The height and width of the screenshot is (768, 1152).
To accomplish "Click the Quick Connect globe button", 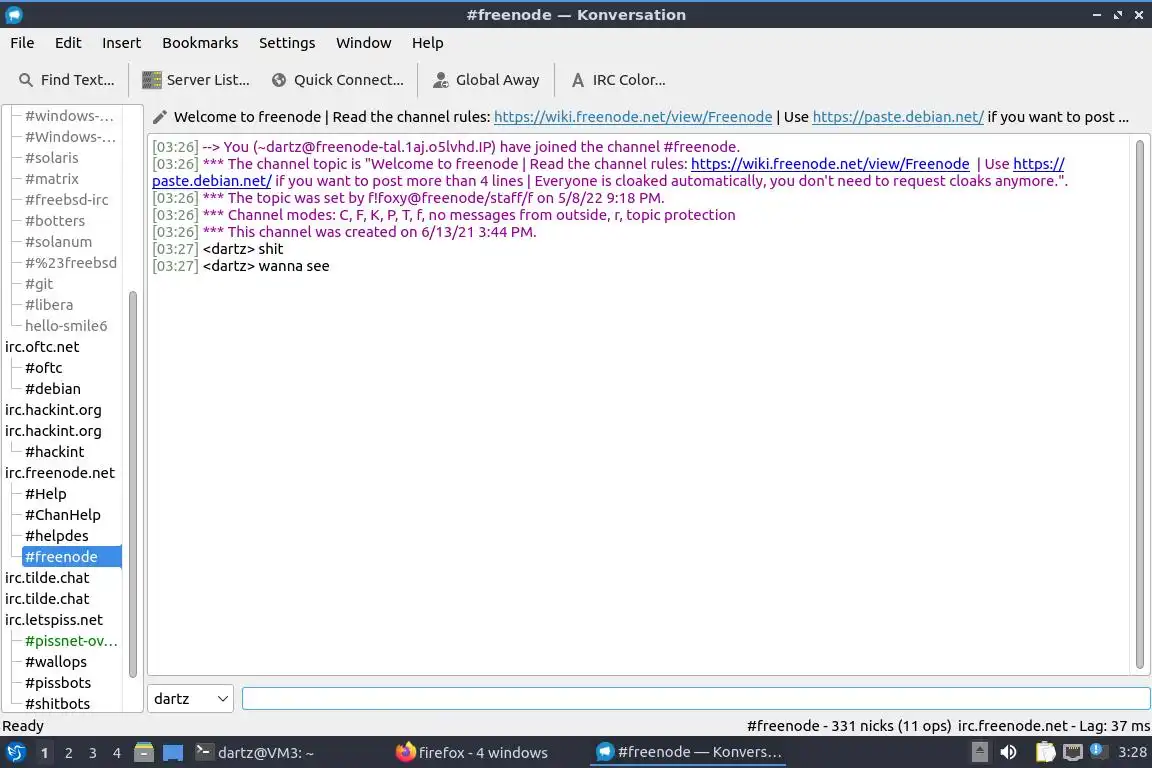I will [337, 80].
